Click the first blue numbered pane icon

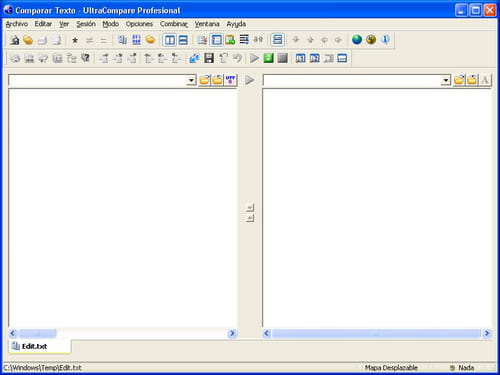click(x=300, y=58)
